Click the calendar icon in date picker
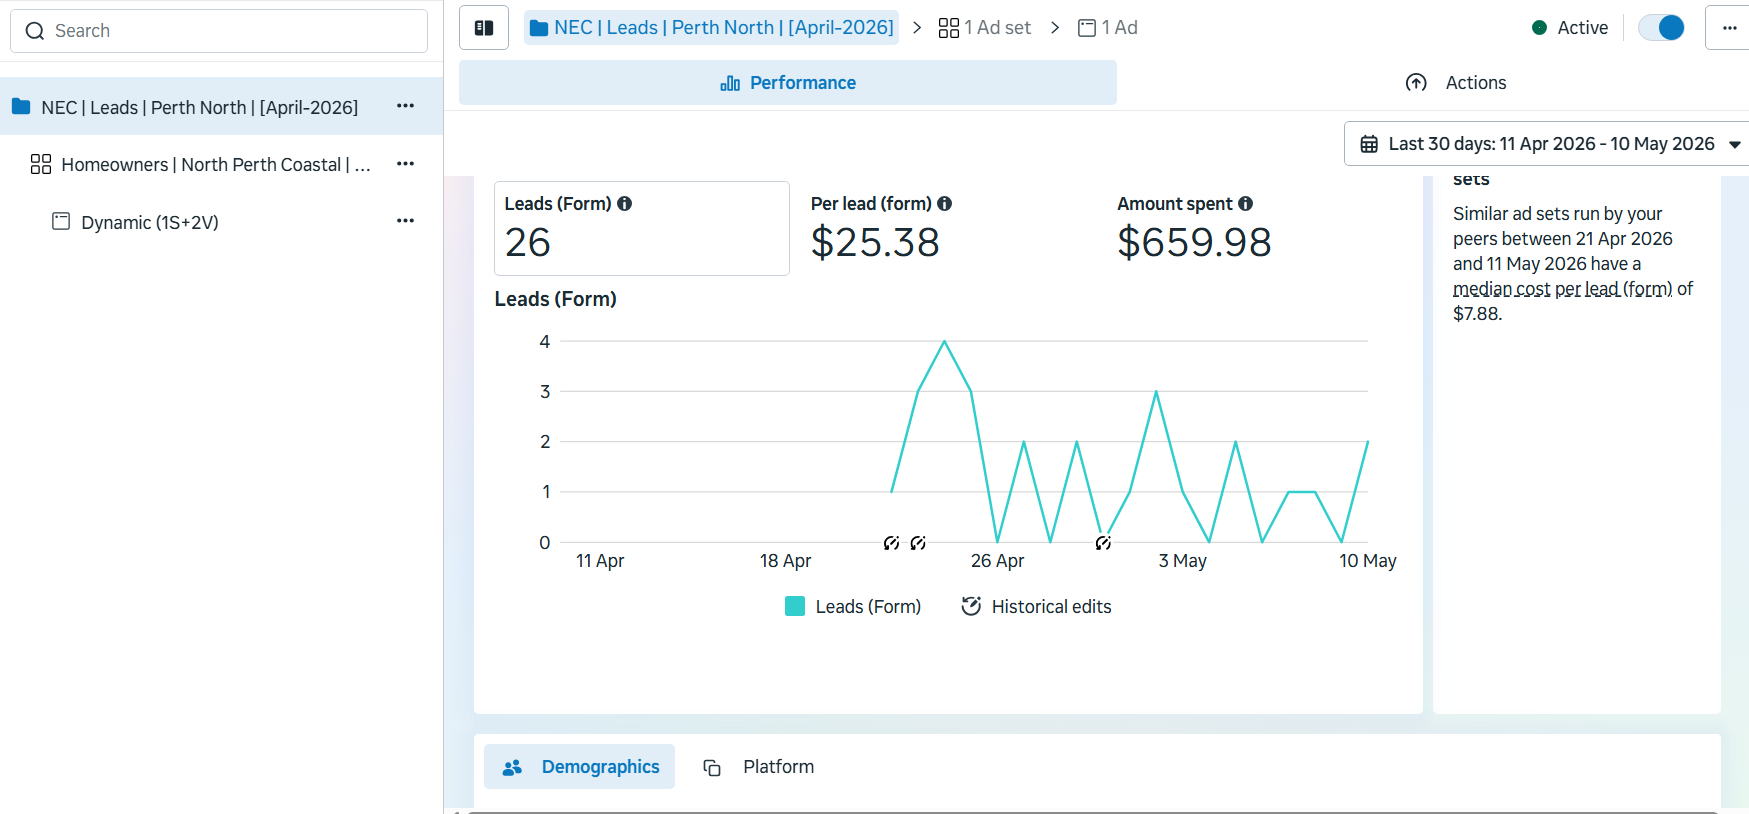1749x814 pixels. [1369, 144]
